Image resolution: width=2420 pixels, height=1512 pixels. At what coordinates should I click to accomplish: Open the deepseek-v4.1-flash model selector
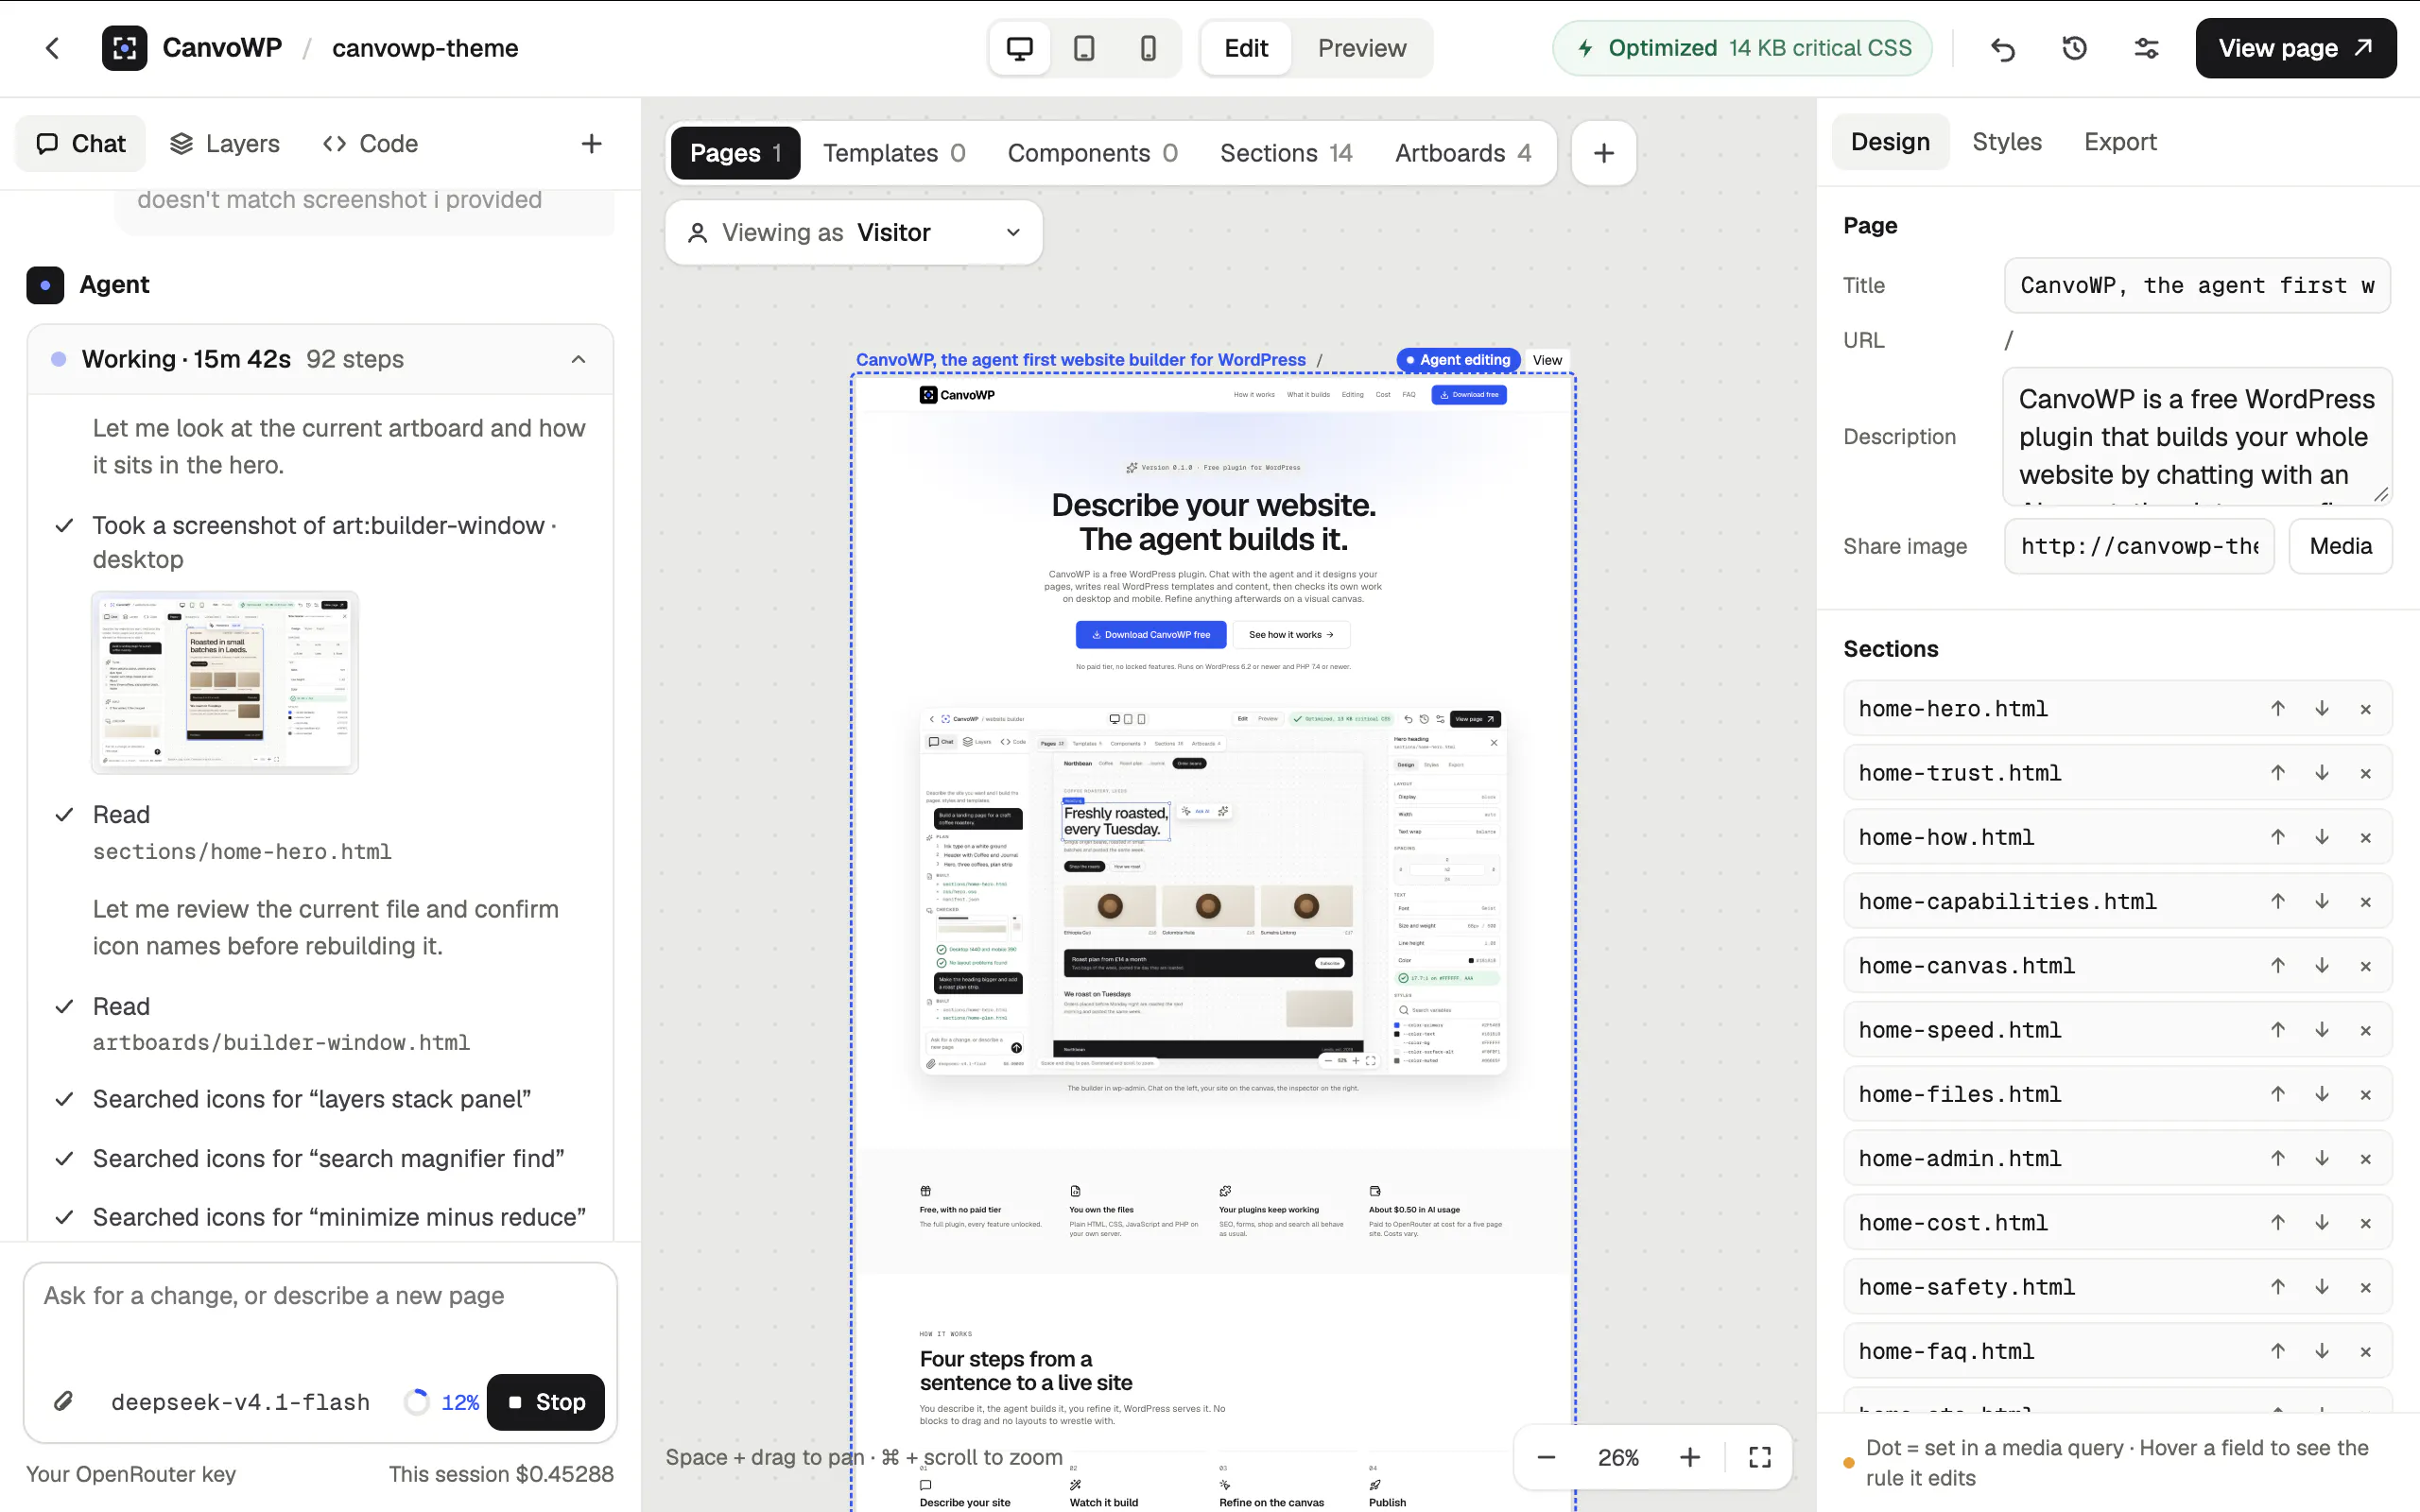(241, 1402)
